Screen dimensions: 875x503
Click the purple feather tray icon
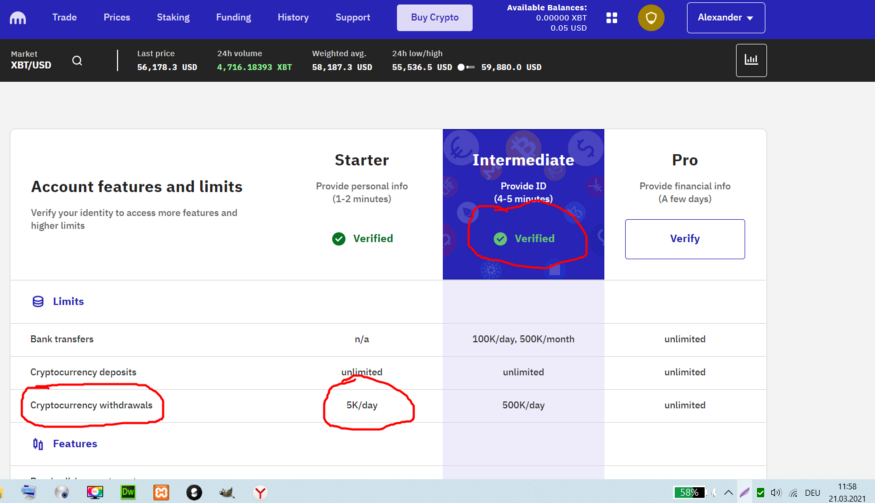coord(744,492)
